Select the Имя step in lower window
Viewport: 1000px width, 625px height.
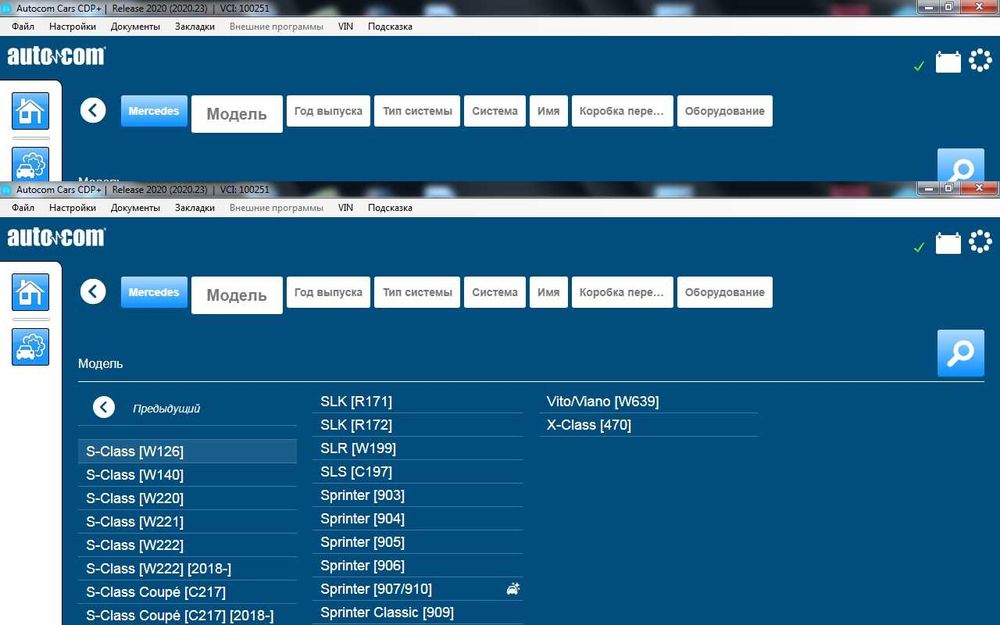point(548,292)
